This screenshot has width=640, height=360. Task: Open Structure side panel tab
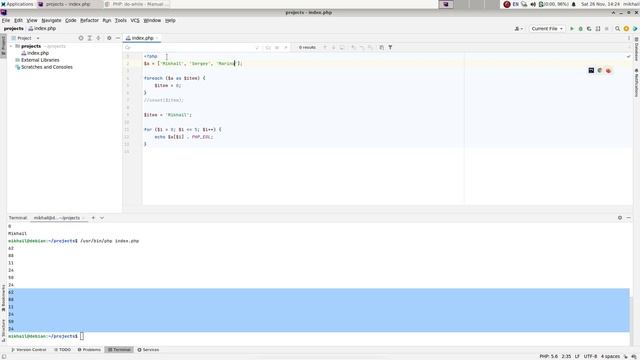(x=3, y=330)
